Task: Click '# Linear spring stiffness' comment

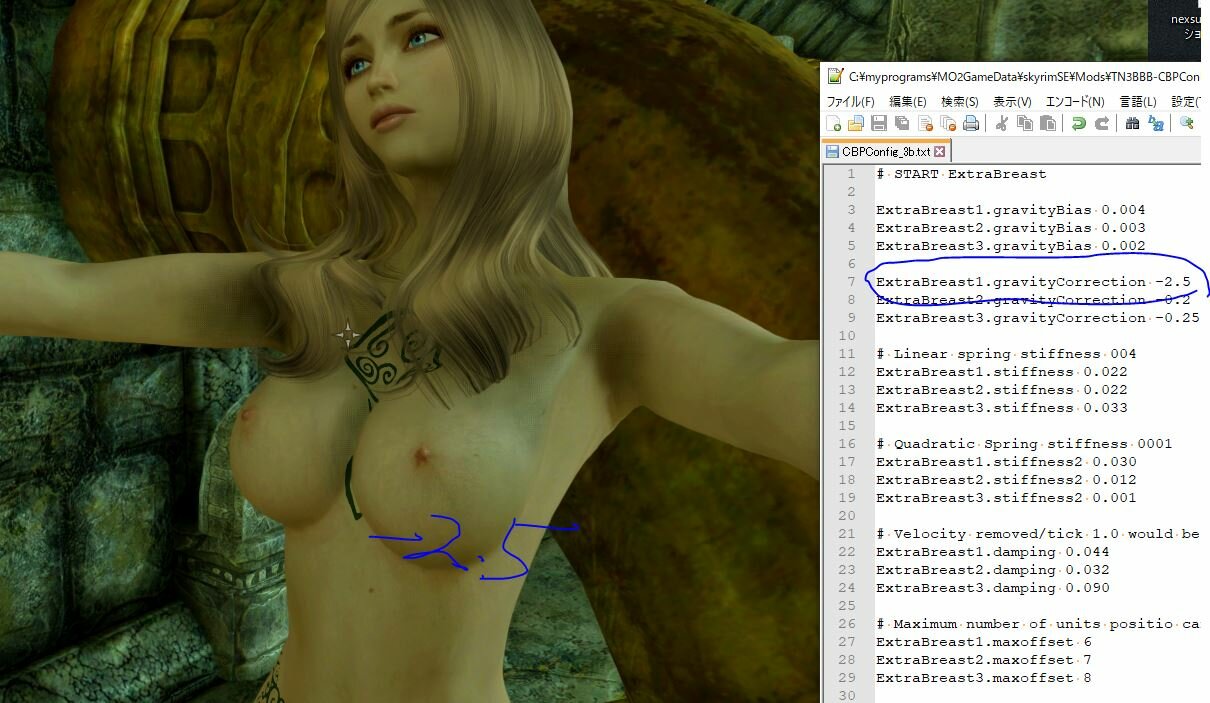Action: pyautogui.click(x=1006, y=354)
